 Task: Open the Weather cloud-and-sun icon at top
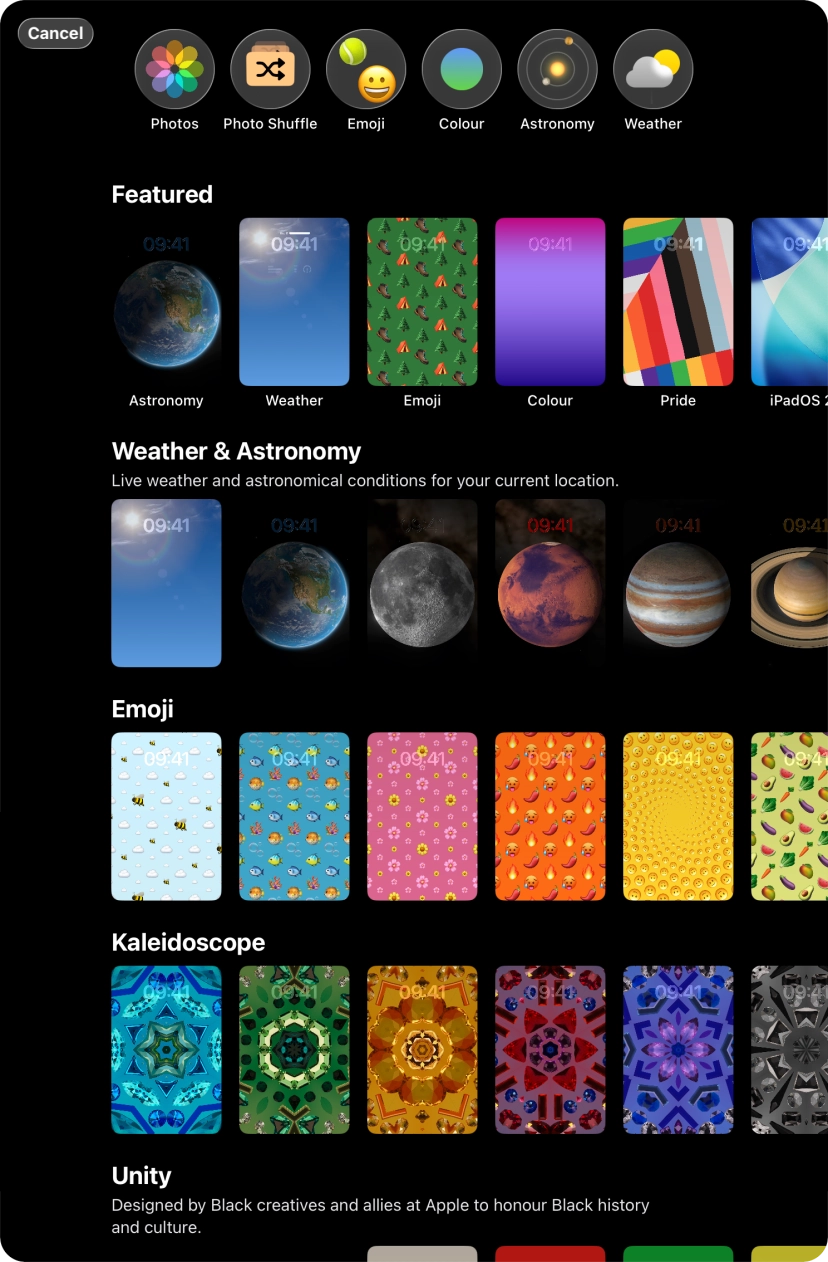tap(653, 69)
